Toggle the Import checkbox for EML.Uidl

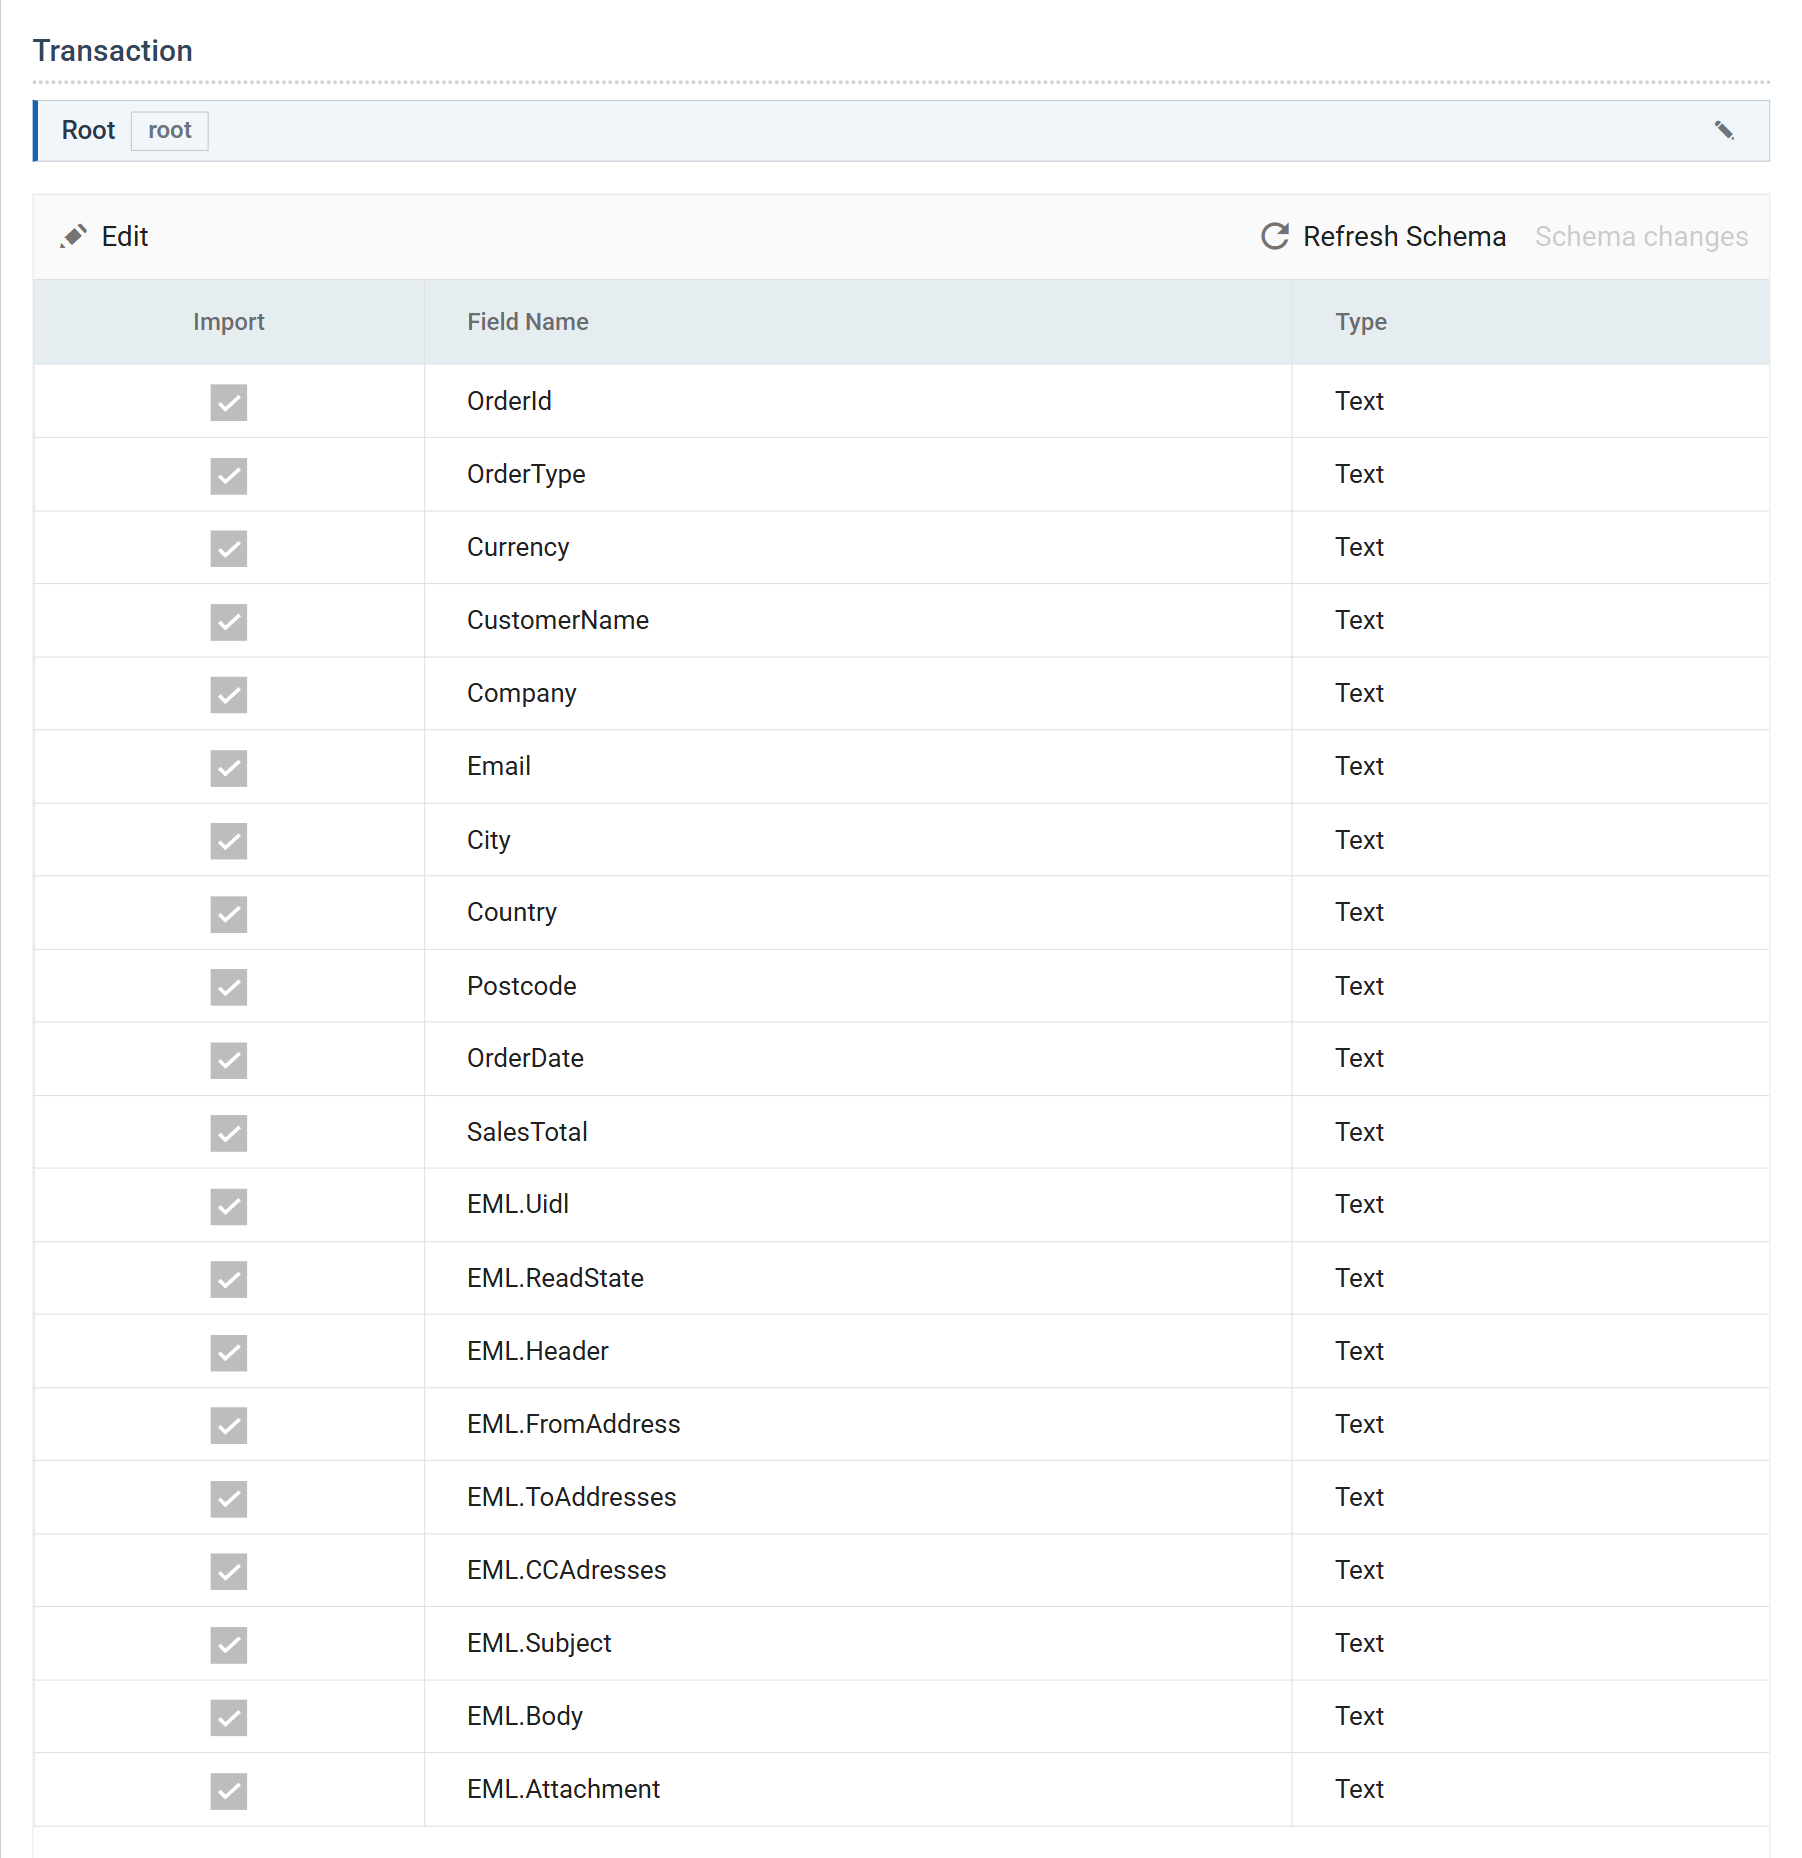pos(229,1205)
